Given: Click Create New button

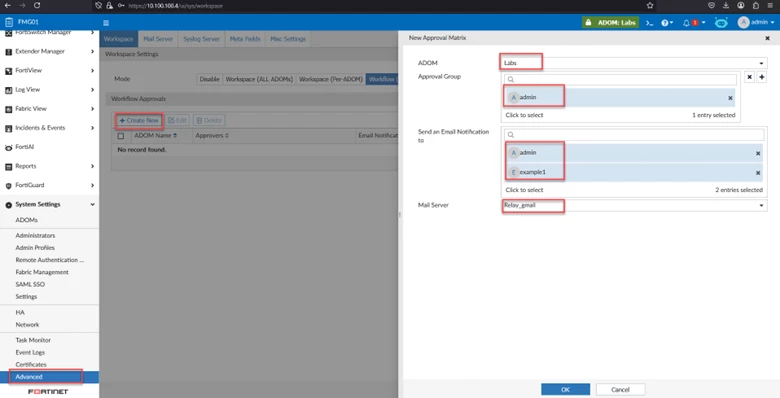Looking at the screenshot, I should pos(139,120).
